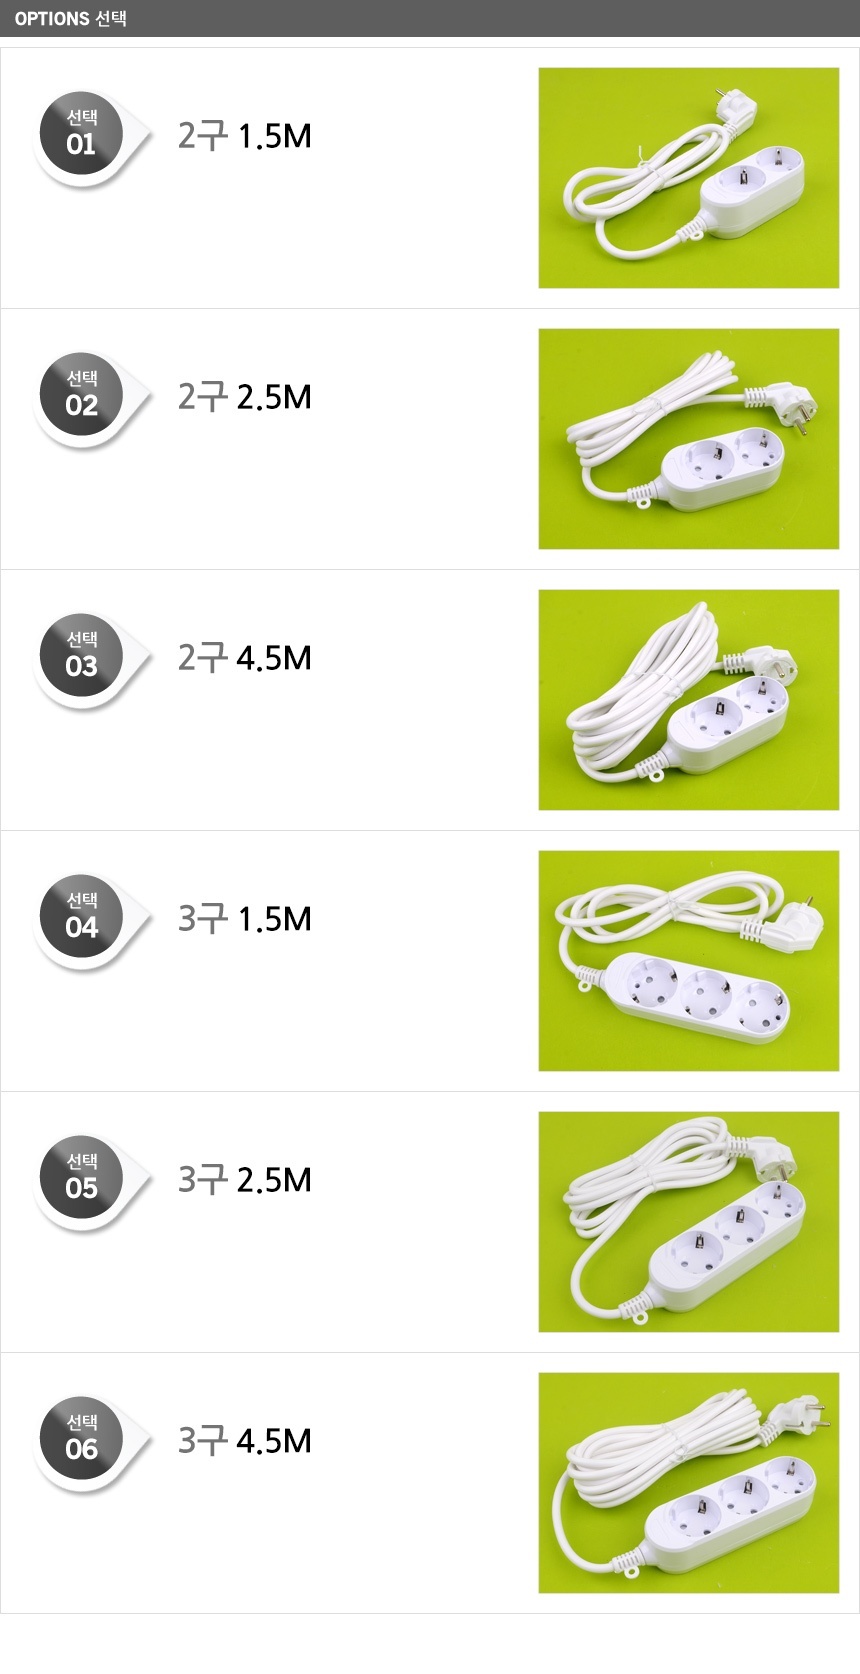860x1674 pixels.
Task: Select the 2구 1.5M option text
Action: [x=245, y=136]
